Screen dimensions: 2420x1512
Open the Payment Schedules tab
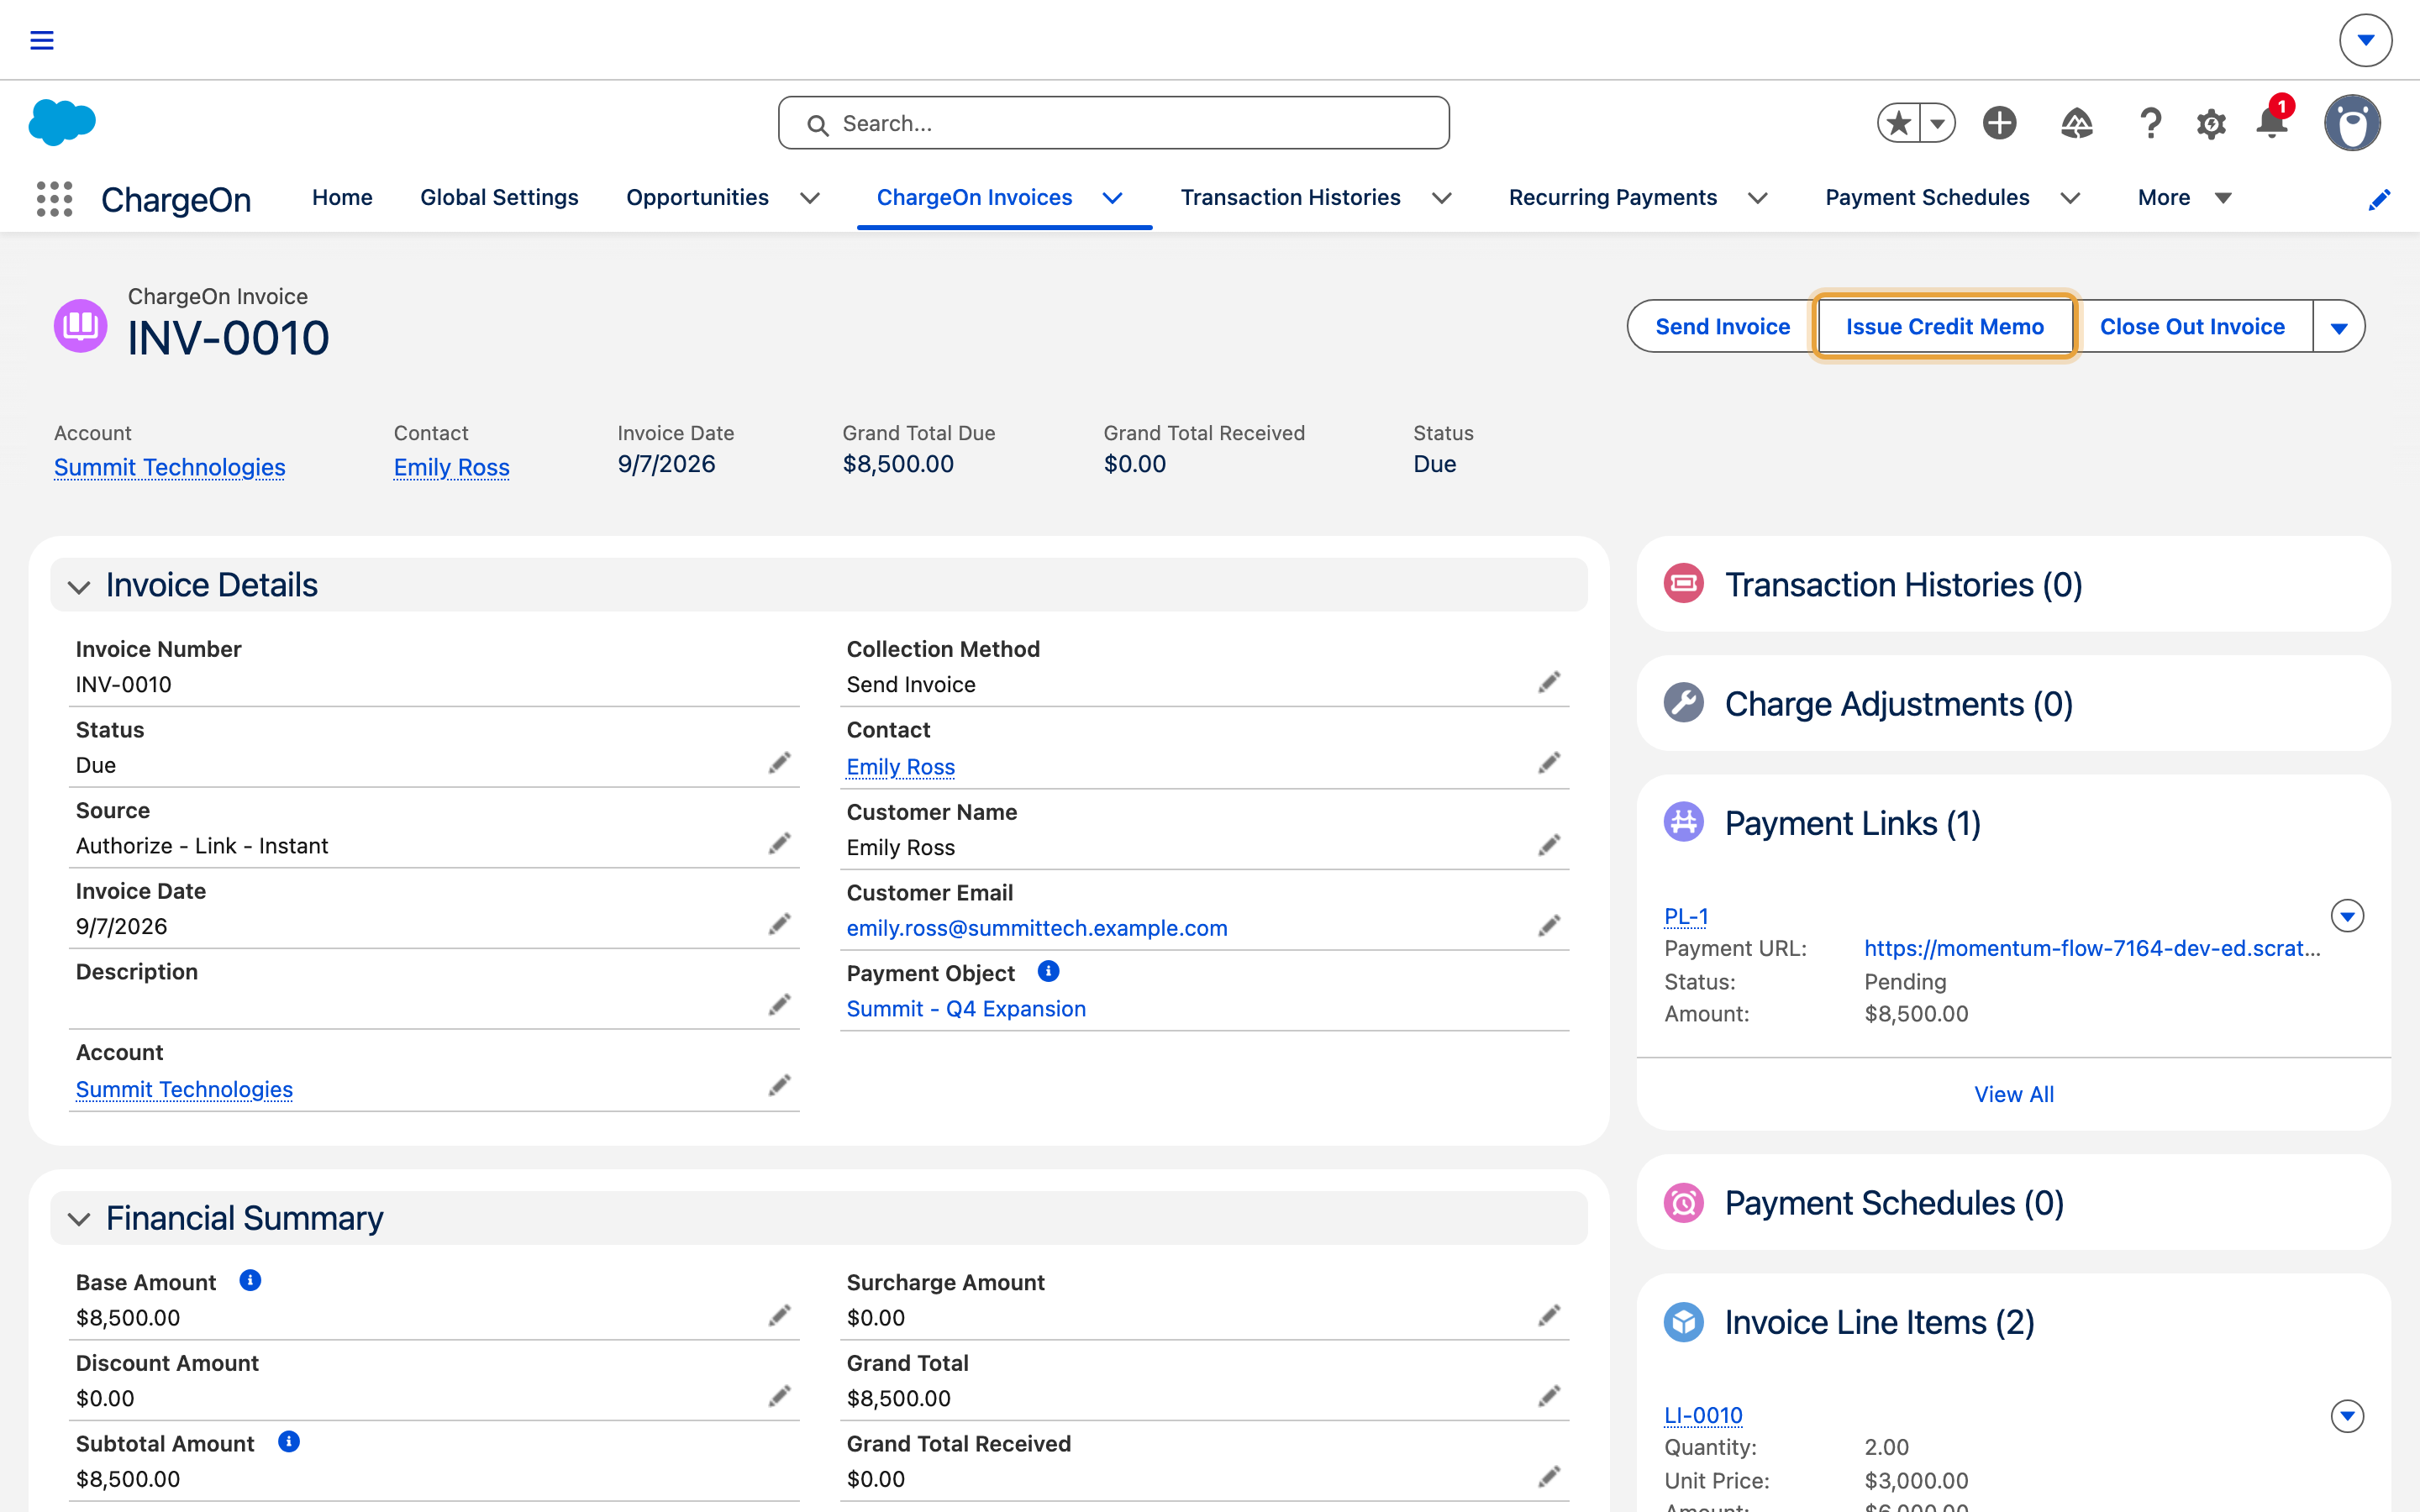coord(1927,198)
